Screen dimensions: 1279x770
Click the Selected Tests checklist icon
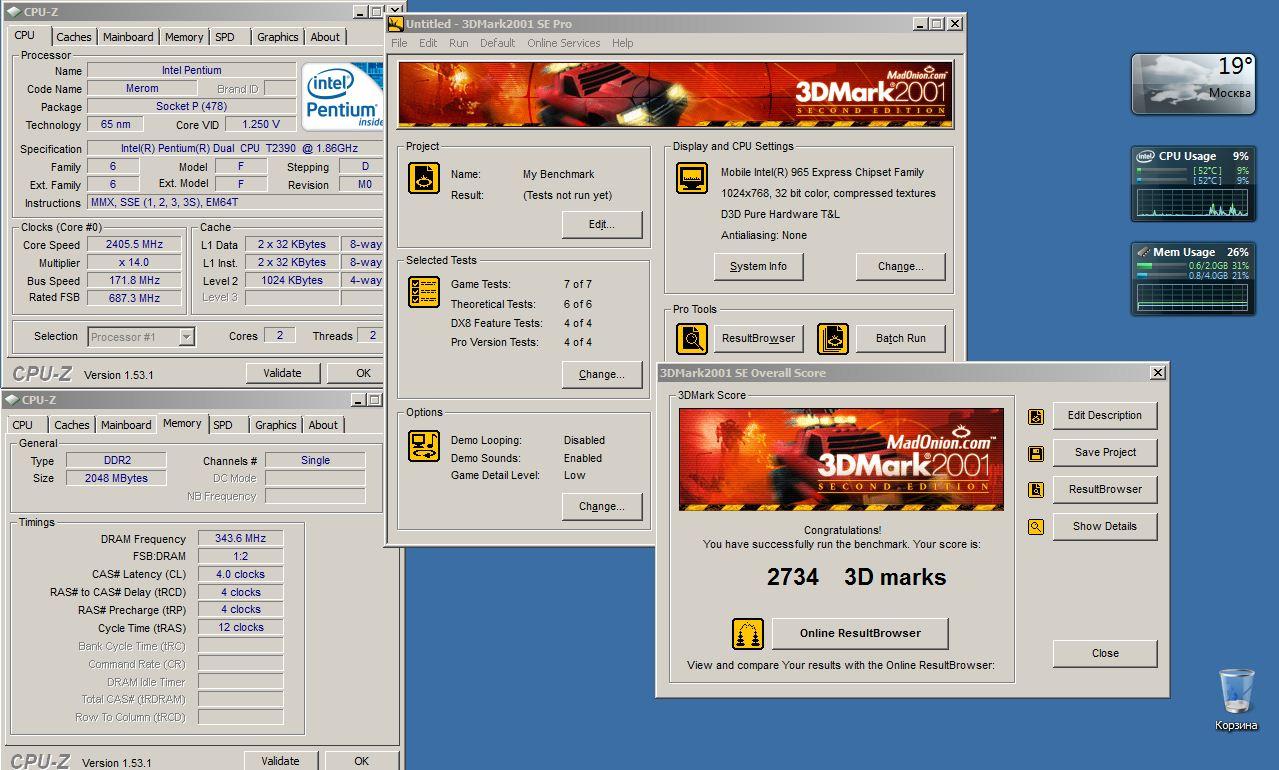coord(424,293)
